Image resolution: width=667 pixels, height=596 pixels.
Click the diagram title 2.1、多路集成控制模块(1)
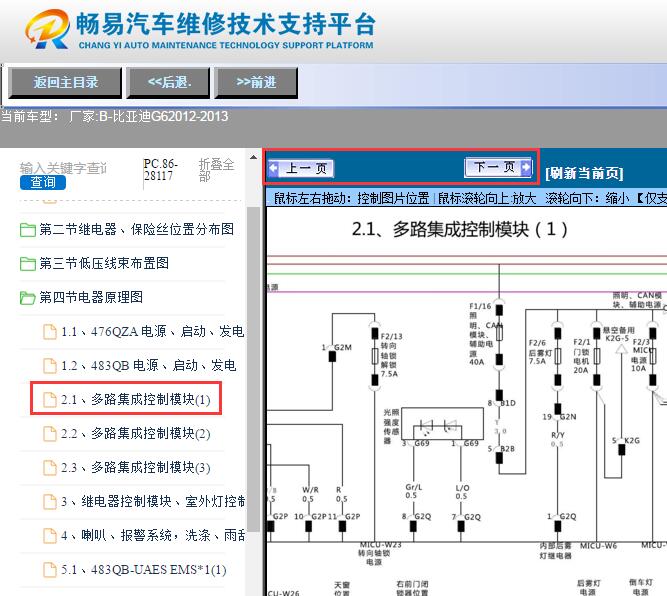click(459, 229)
